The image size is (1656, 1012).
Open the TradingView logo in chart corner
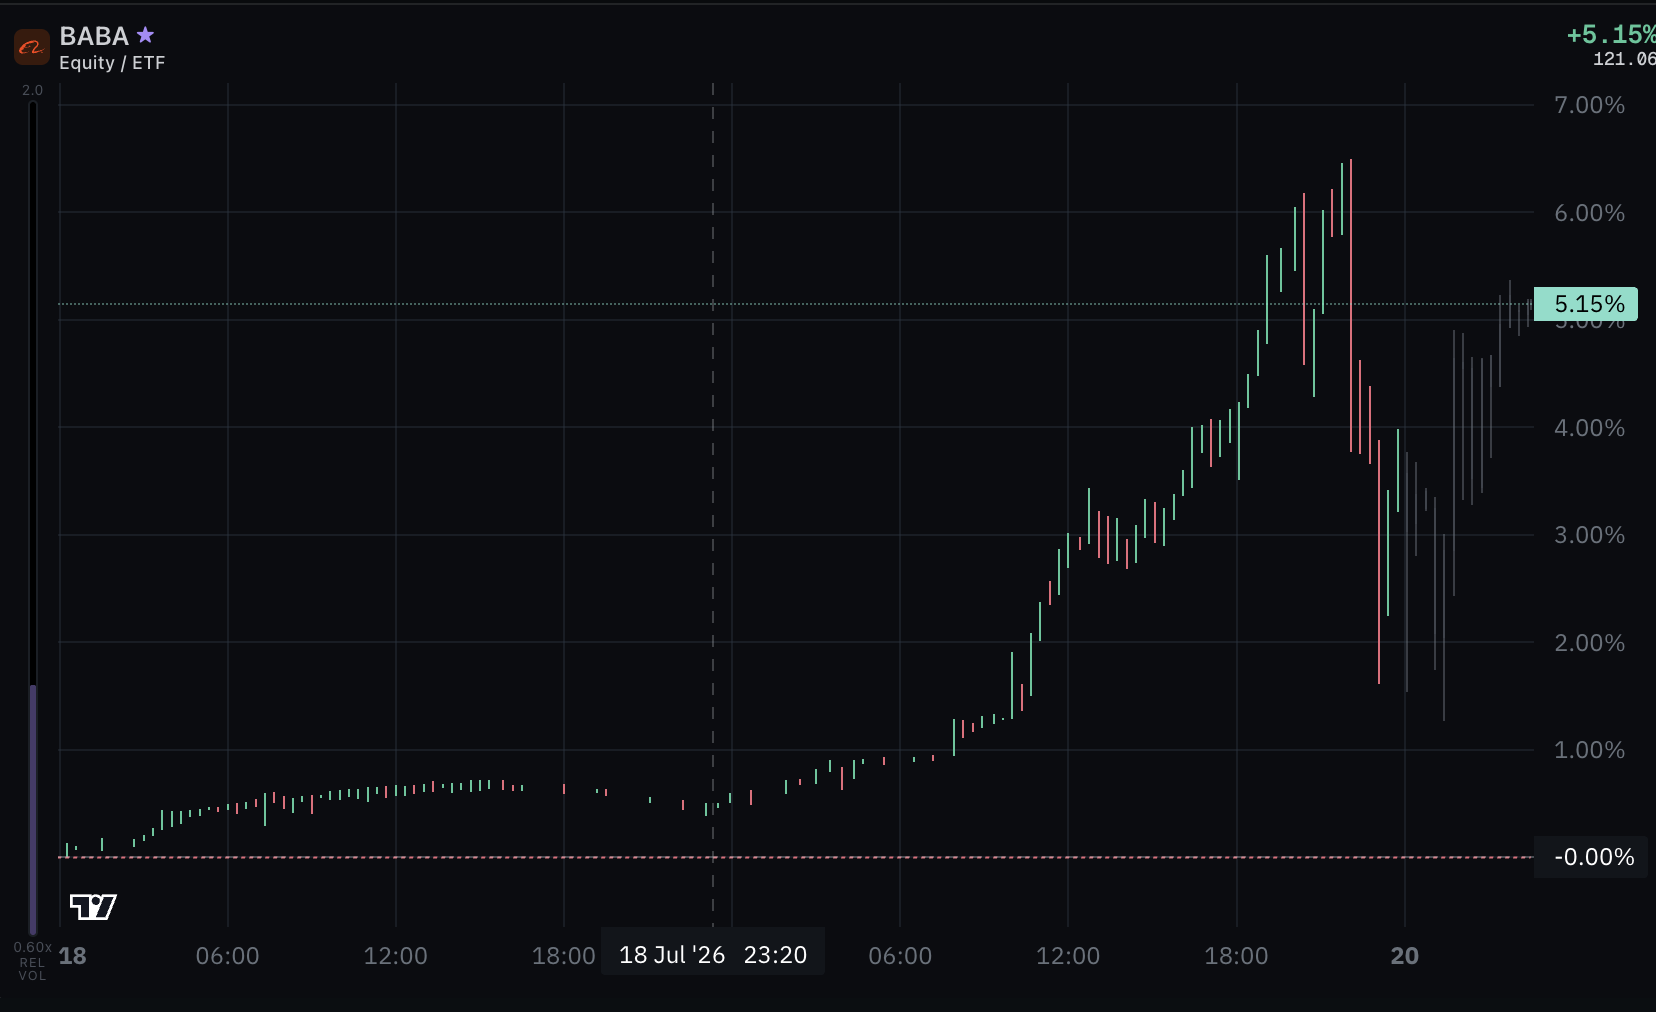(x=93, y=906)
